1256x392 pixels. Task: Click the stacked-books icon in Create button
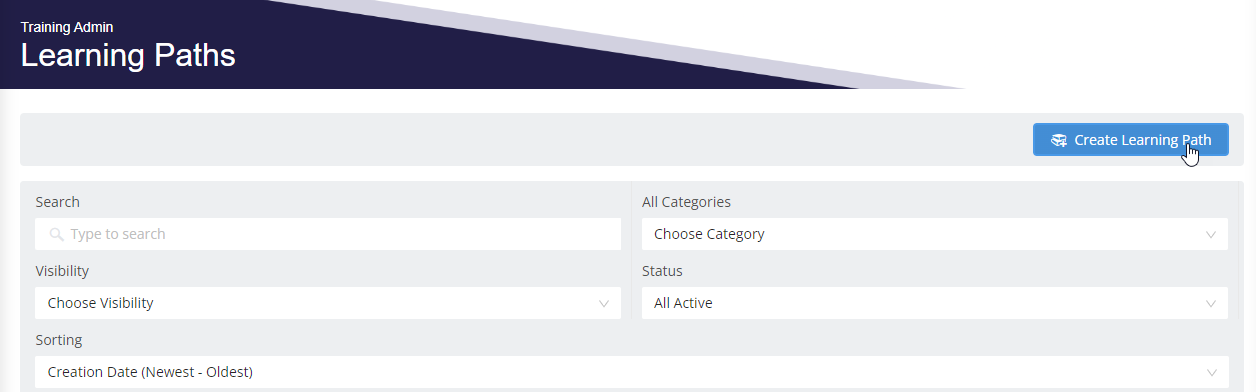click(x=1059, y=141)
